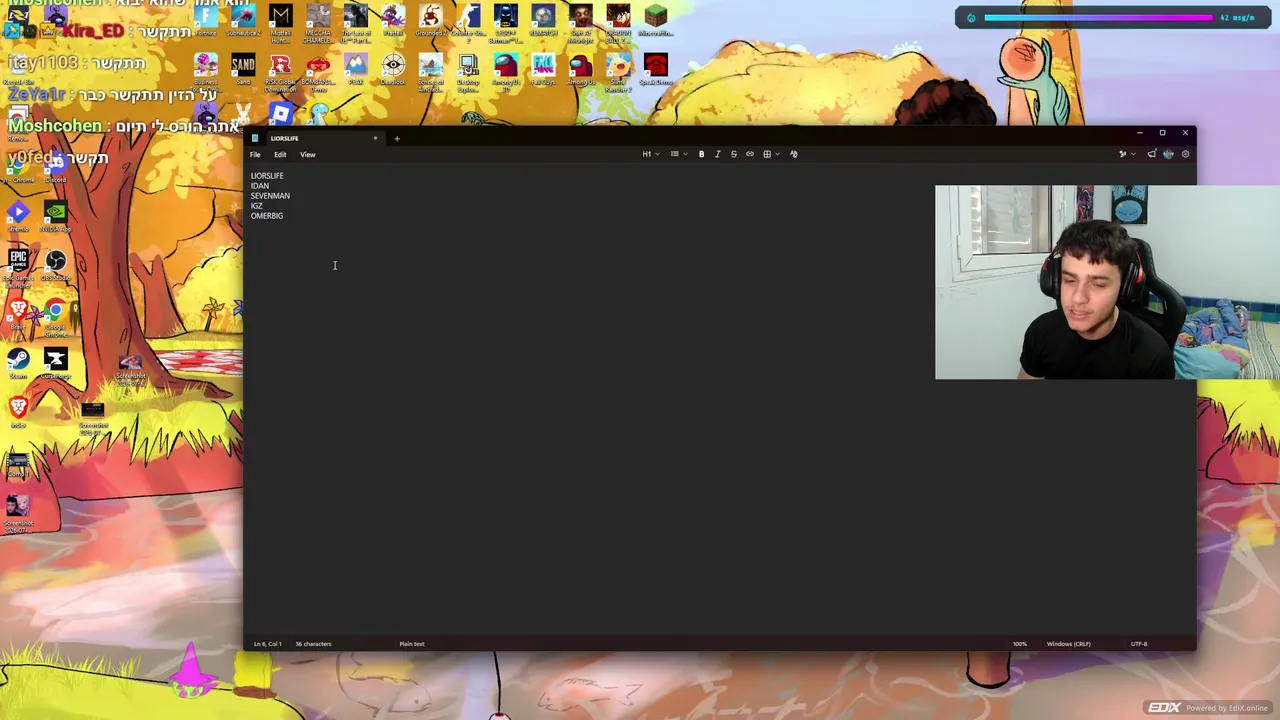1280x720 pixels.
Task: Click the text line IGZ
Action: pos(257,206)
